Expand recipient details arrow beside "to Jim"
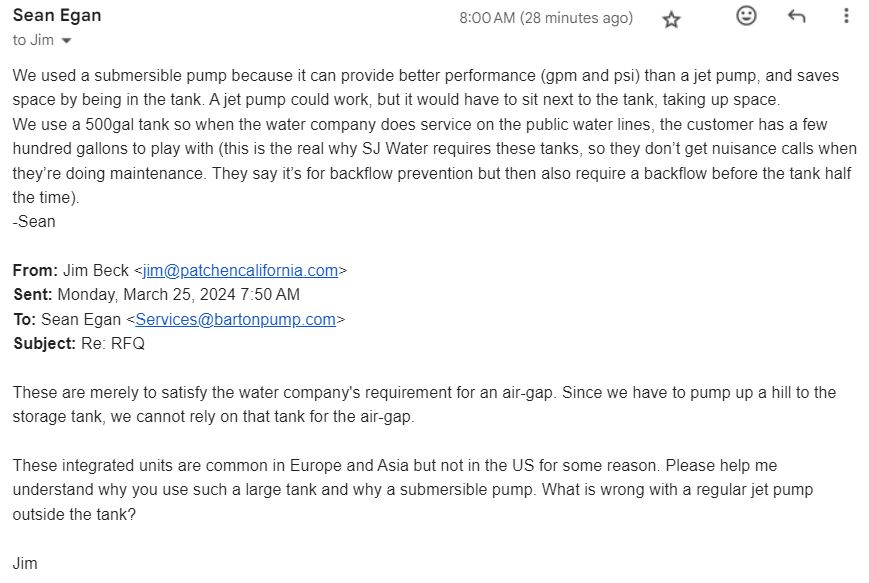Image resolution: width=869 pixels, height=583 pixels. coord(67,41)
